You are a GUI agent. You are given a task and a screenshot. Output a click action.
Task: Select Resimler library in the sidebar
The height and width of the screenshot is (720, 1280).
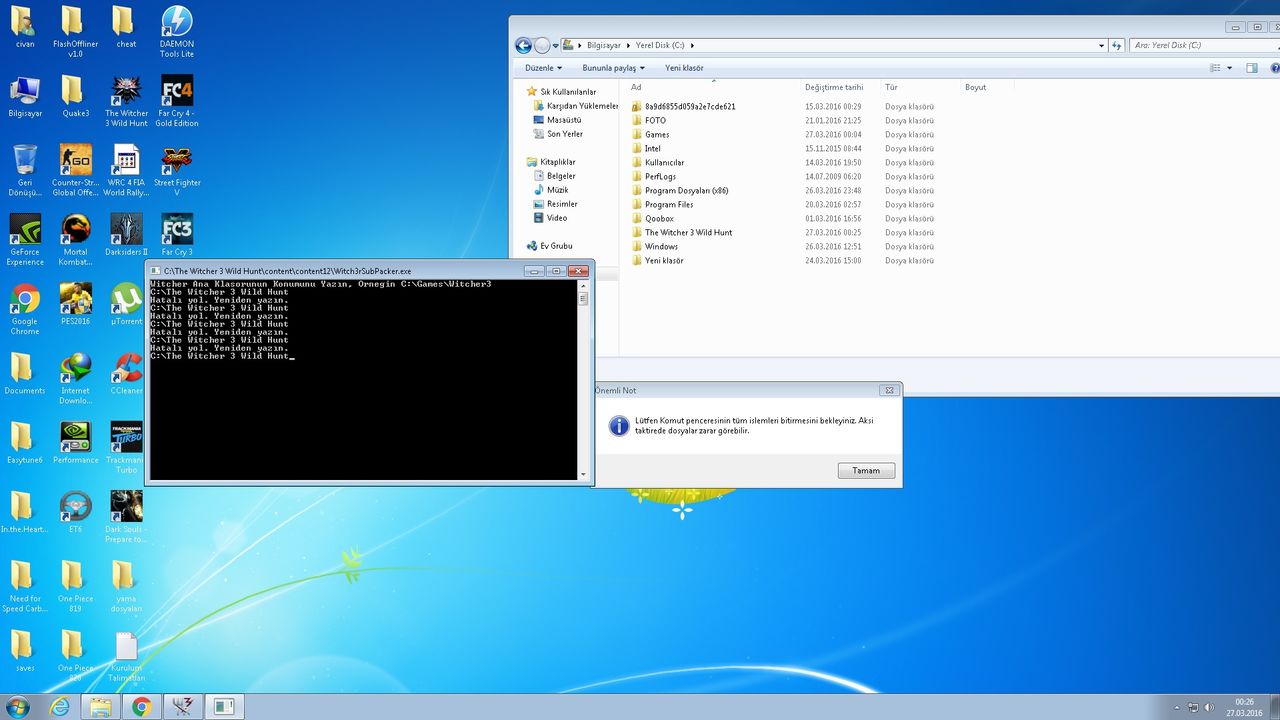pos(561,203)
